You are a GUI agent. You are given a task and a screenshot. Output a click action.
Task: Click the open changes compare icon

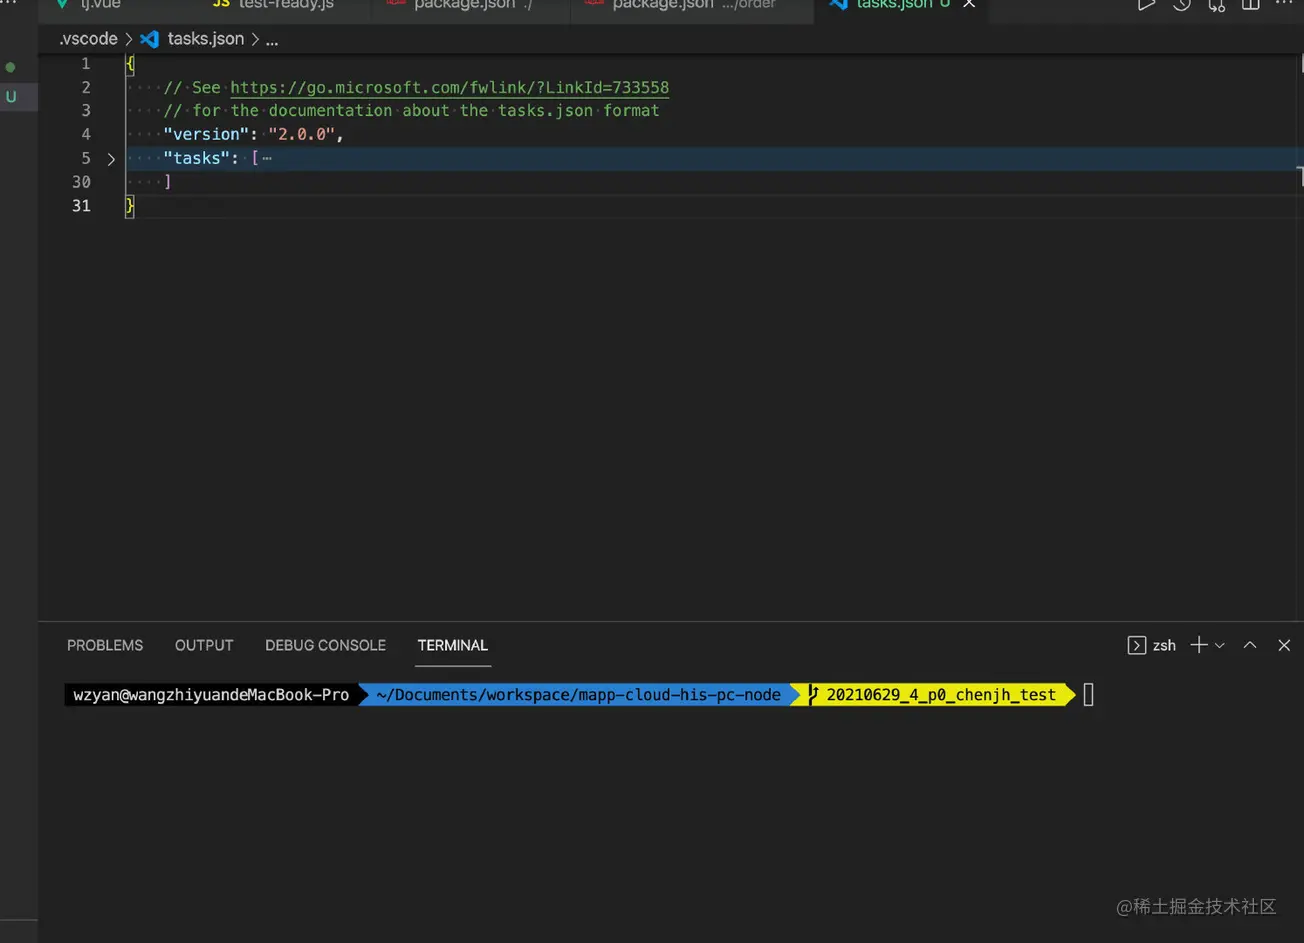tap(1216, 5)
